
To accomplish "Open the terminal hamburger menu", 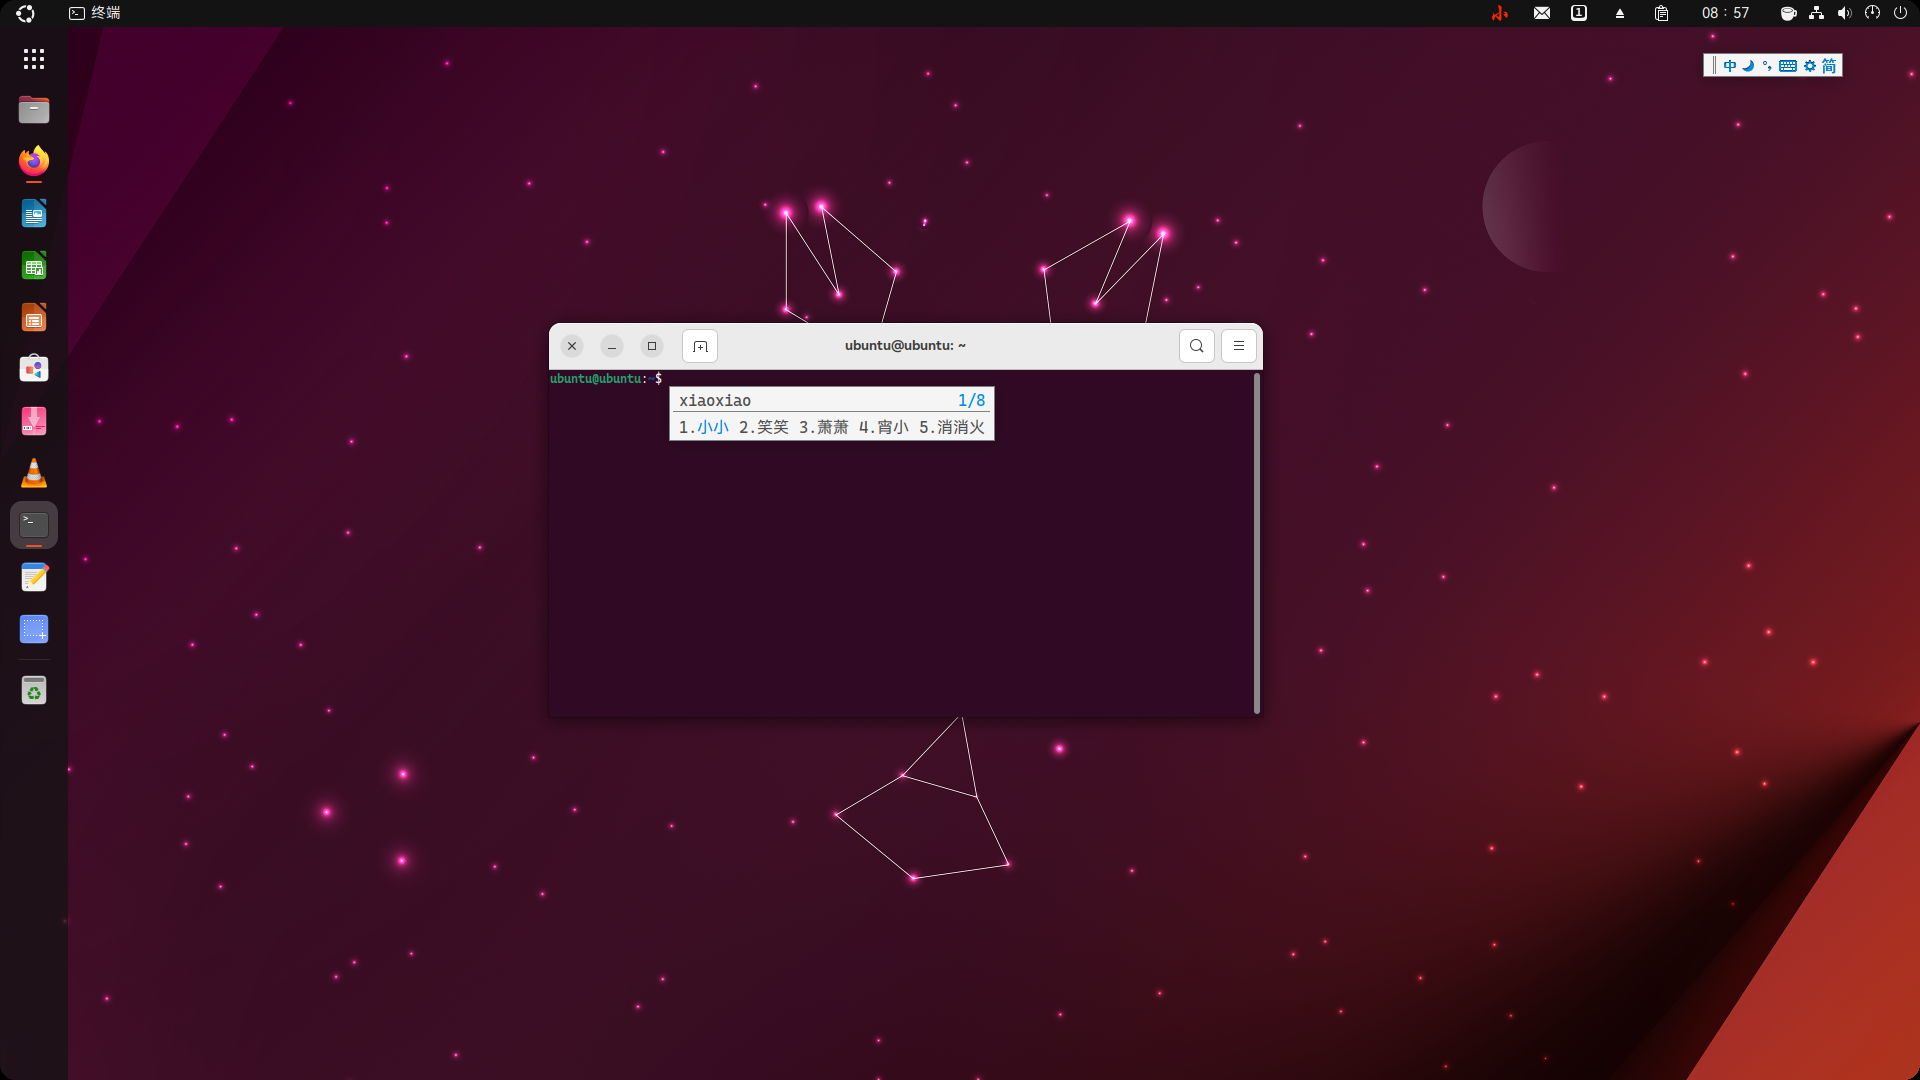I will (x=1238, y=346).
